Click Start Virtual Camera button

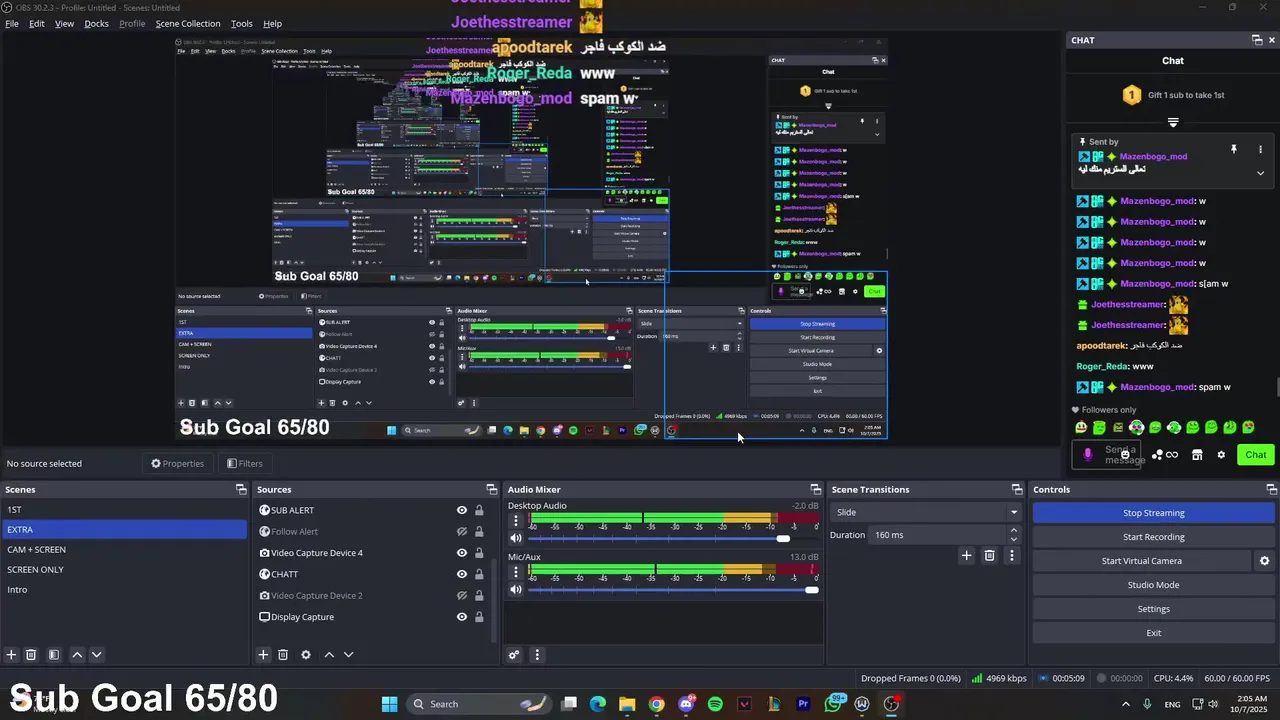[x=1141, y=561]
